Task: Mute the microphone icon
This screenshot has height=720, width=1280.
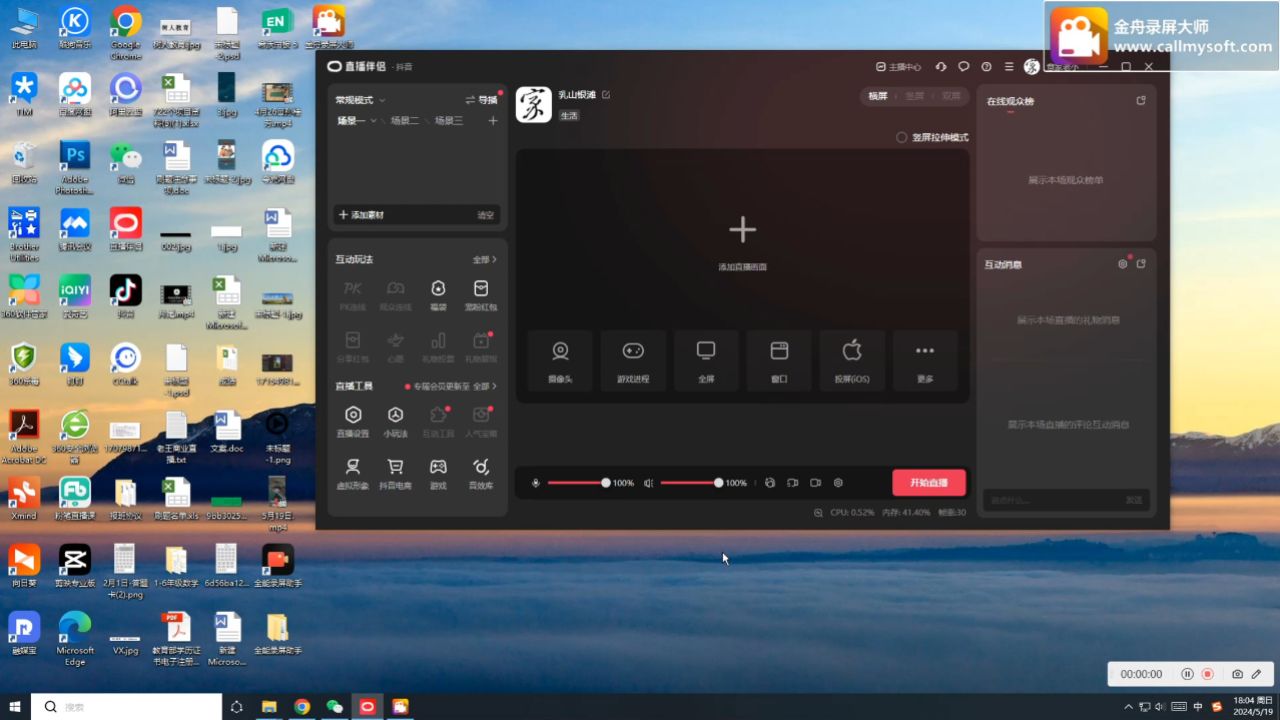Action: (x=535, y=483)
